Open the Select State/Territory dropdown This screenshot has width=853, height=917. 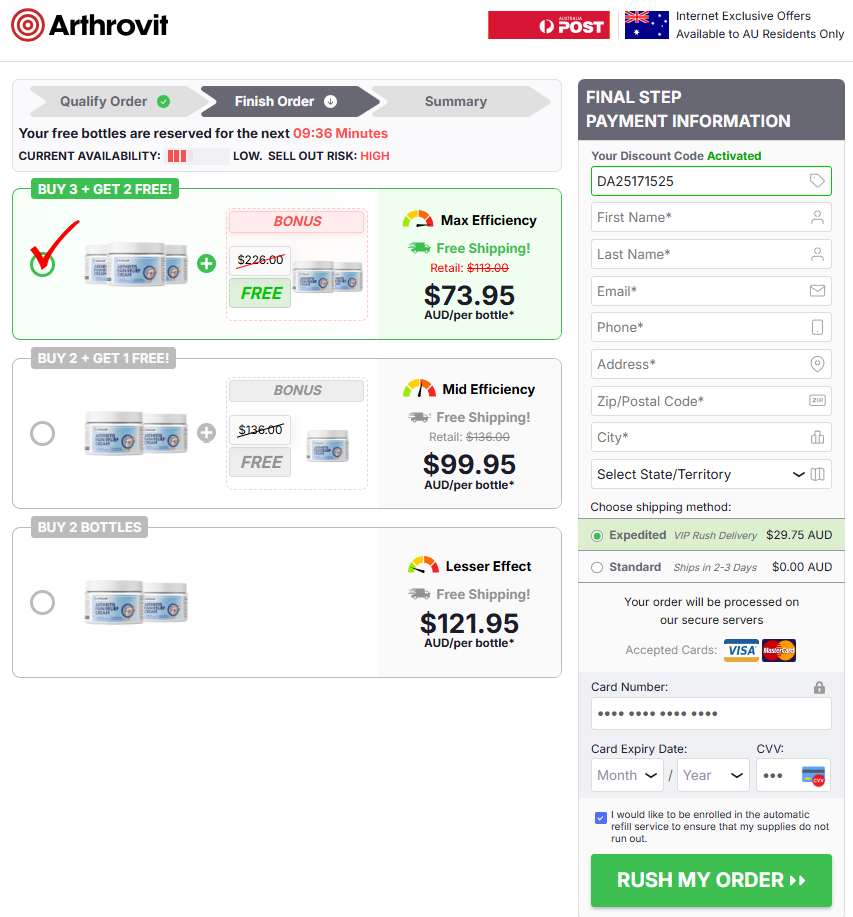tap(711, 473)
